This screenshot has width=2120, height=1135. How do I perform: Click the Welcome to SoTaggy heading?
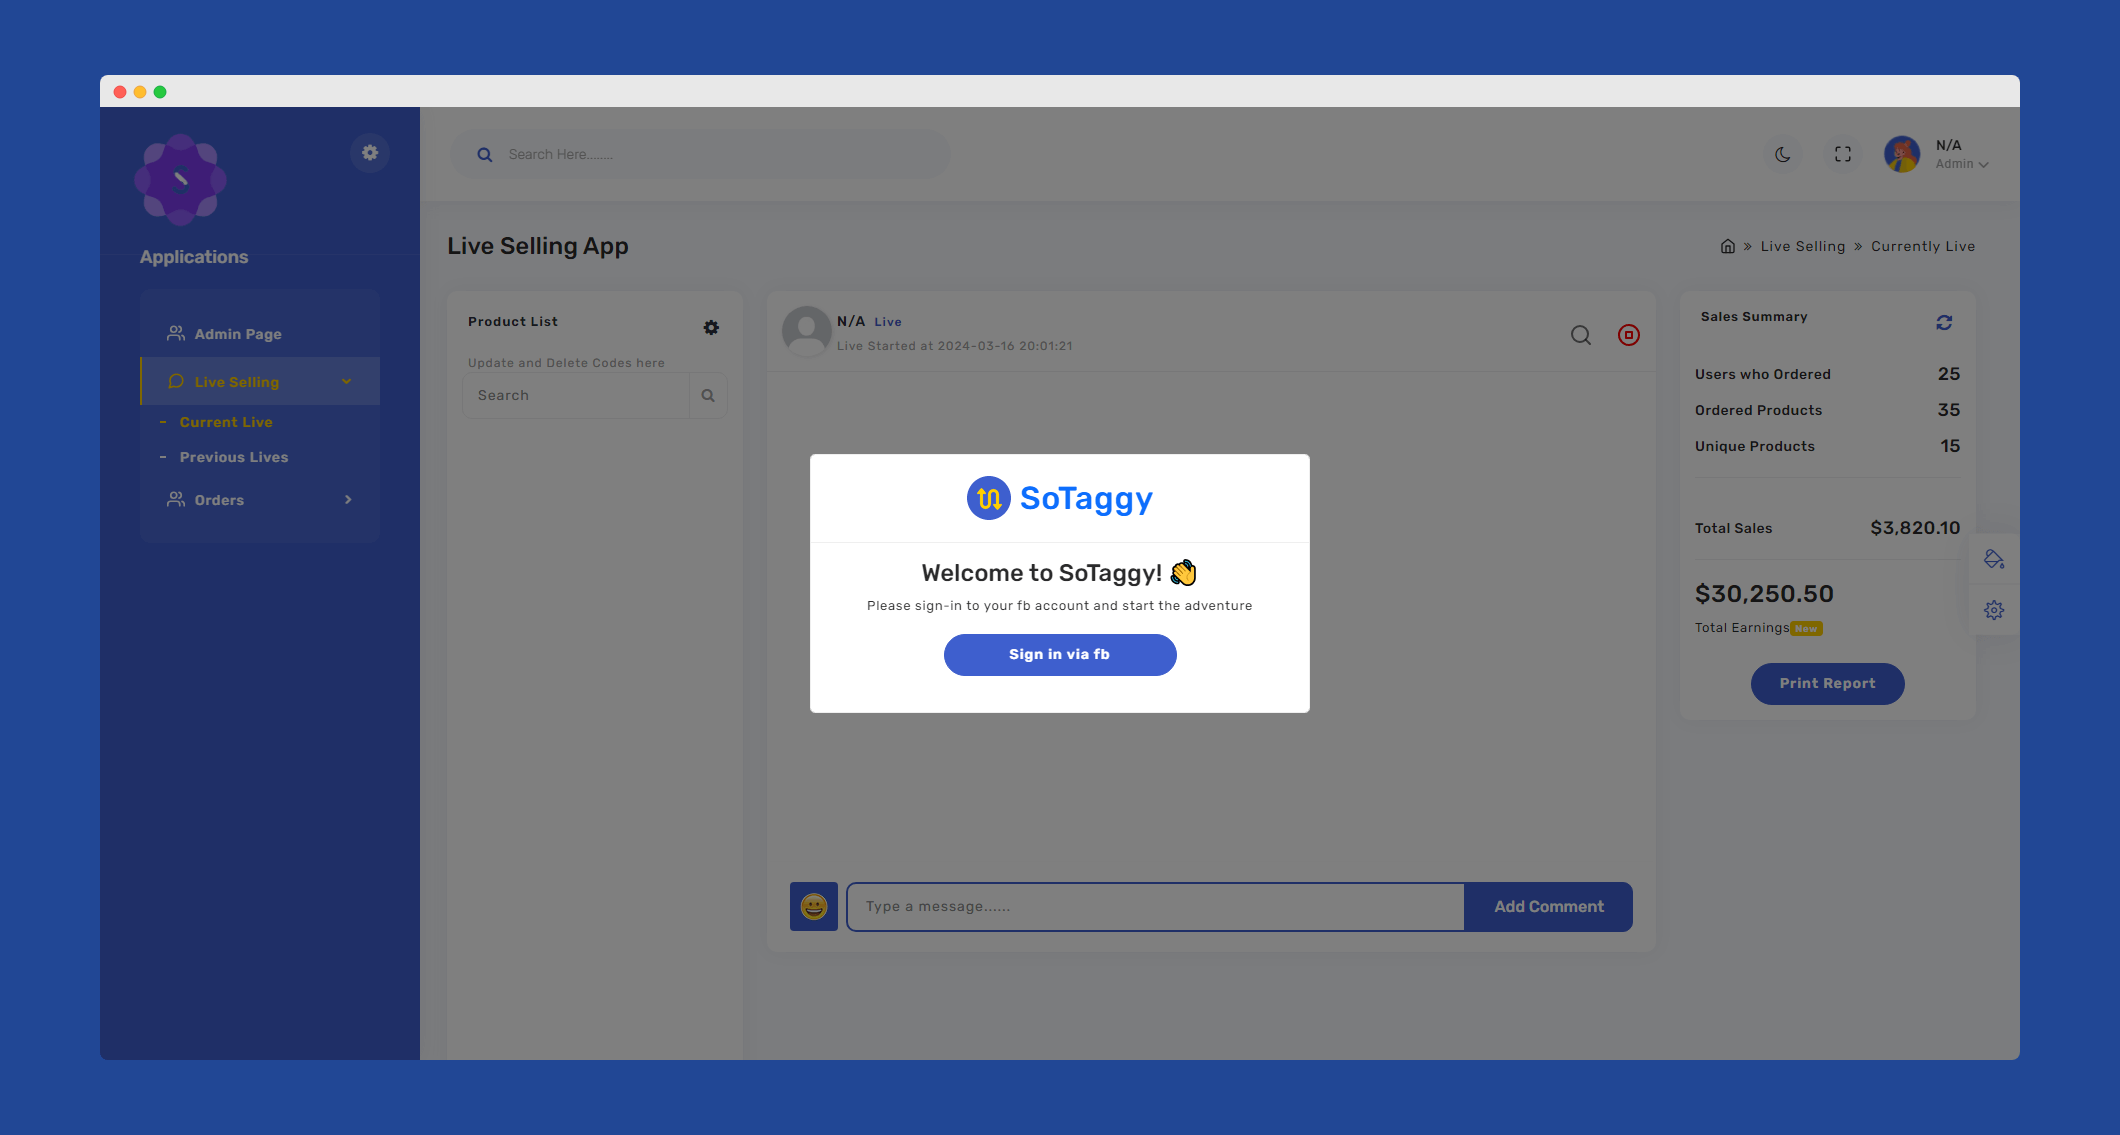click(x=1059, y=573)
